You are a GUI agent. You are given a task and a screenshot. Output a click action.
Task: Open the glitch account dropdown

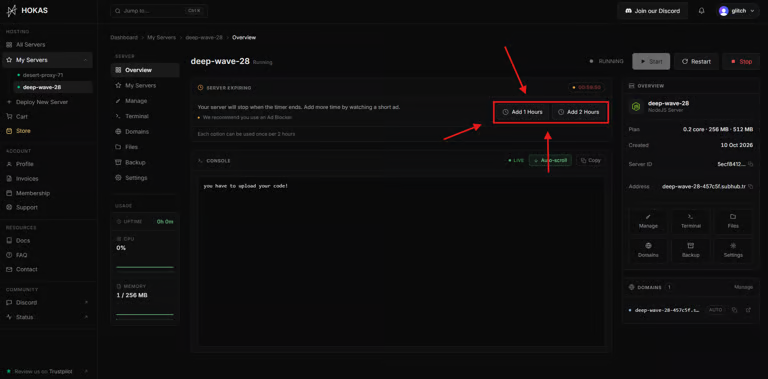(738, 11)
